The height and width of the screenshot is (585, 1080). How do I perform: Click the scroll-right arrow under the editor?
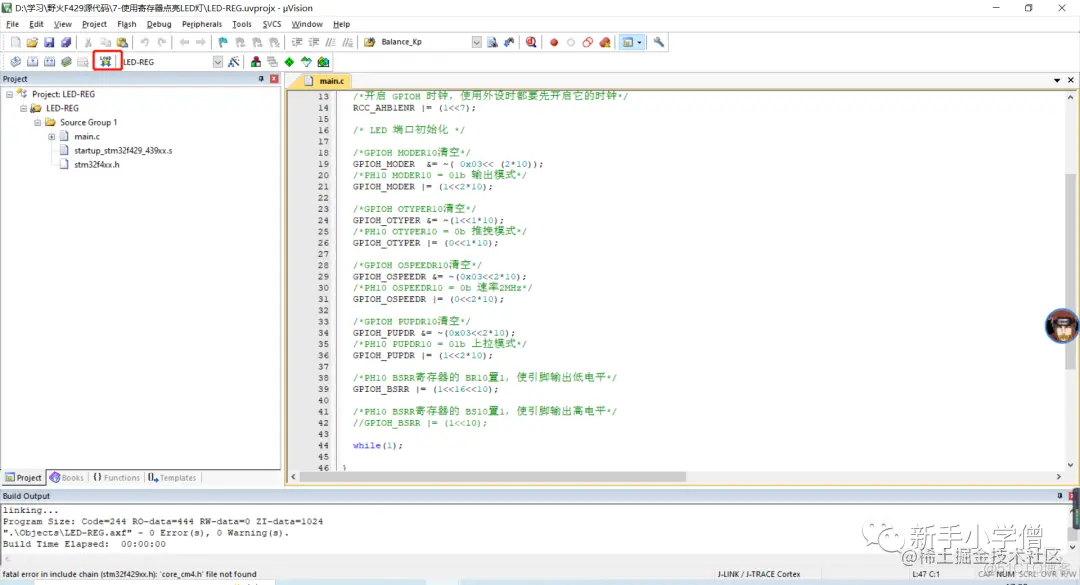point(1059,477)
